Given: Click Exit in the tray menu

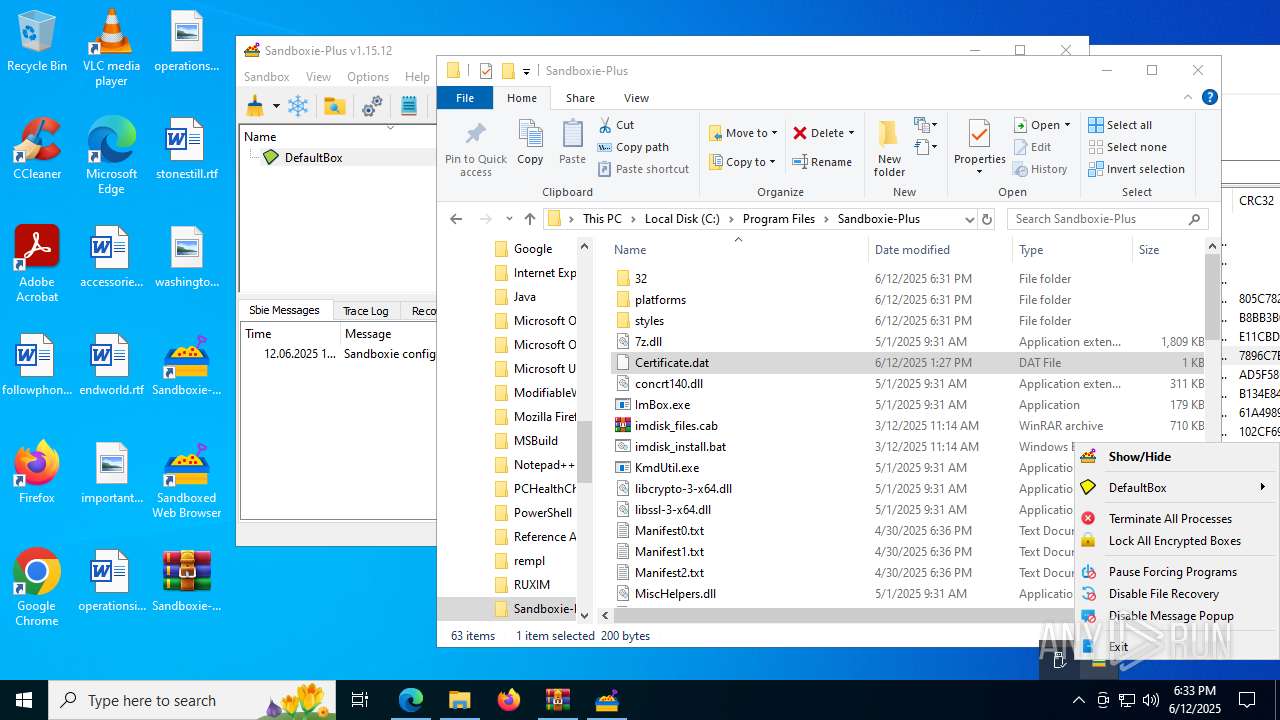Looking at the screenshot, I should 1118,647.
